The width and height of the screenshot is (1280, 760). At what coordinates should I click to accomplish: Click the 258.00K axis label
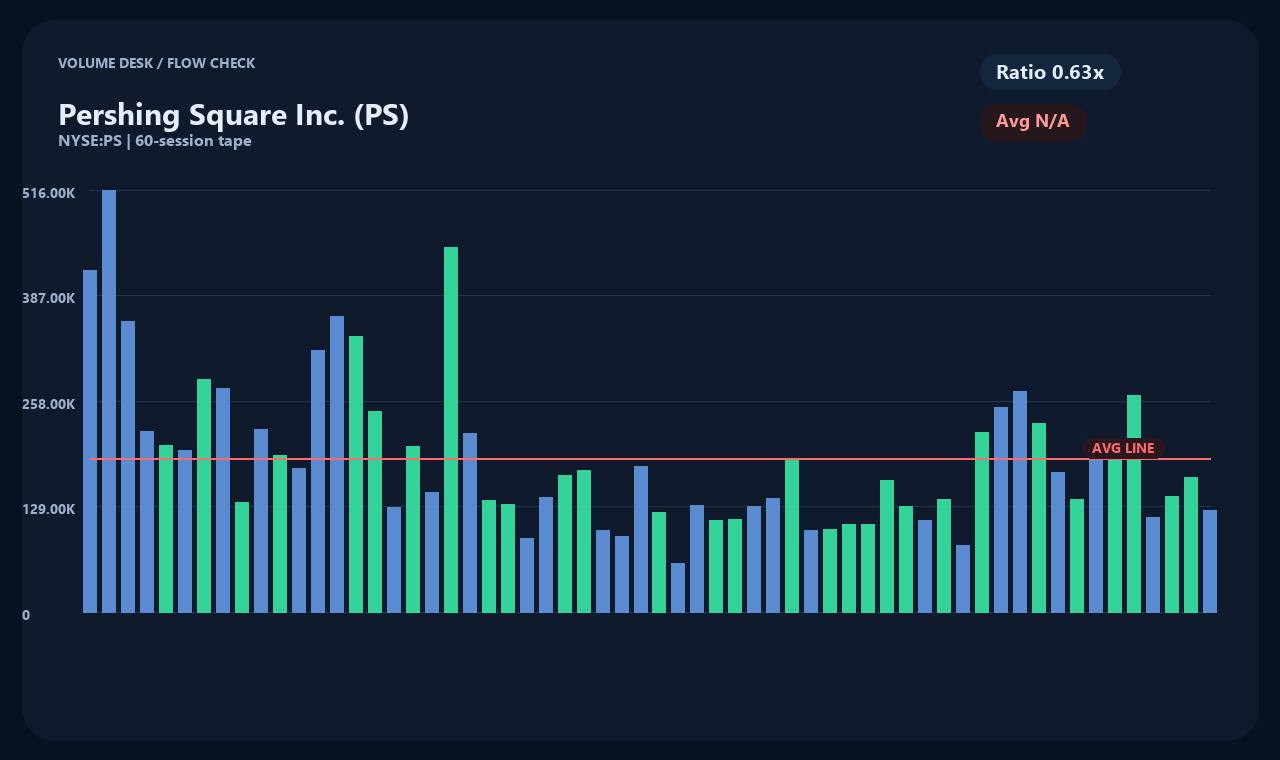[x=49, y=403]
